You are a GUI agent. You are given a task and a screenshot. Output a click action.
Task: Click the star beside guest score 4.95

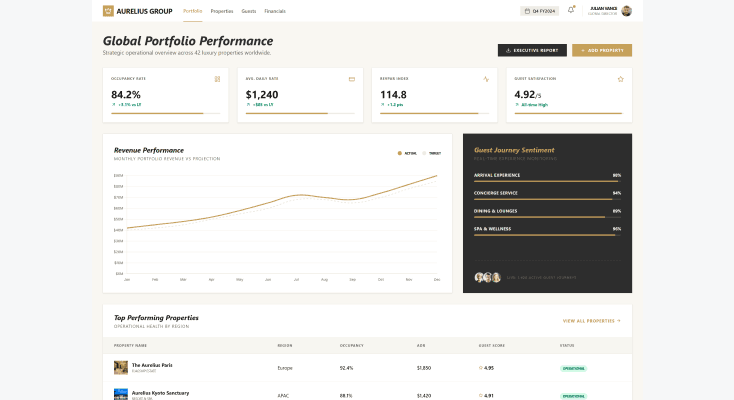pos(480,368)
